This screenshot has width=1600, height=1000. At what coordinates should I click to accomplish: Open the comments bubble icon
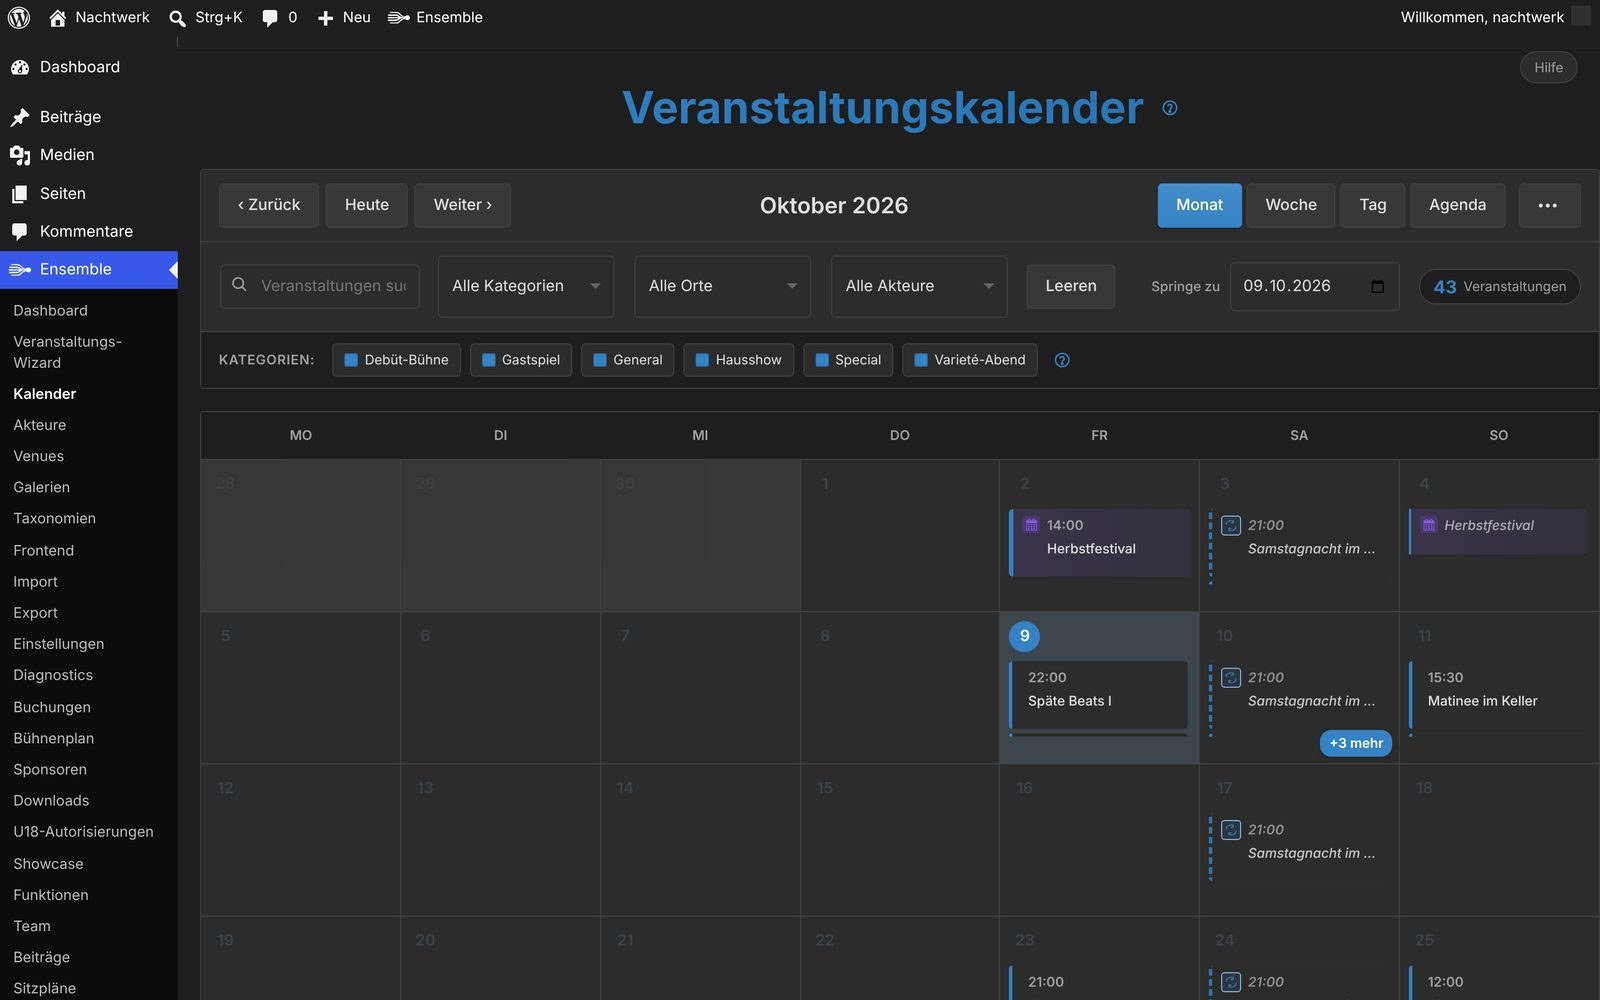[270, 18]
